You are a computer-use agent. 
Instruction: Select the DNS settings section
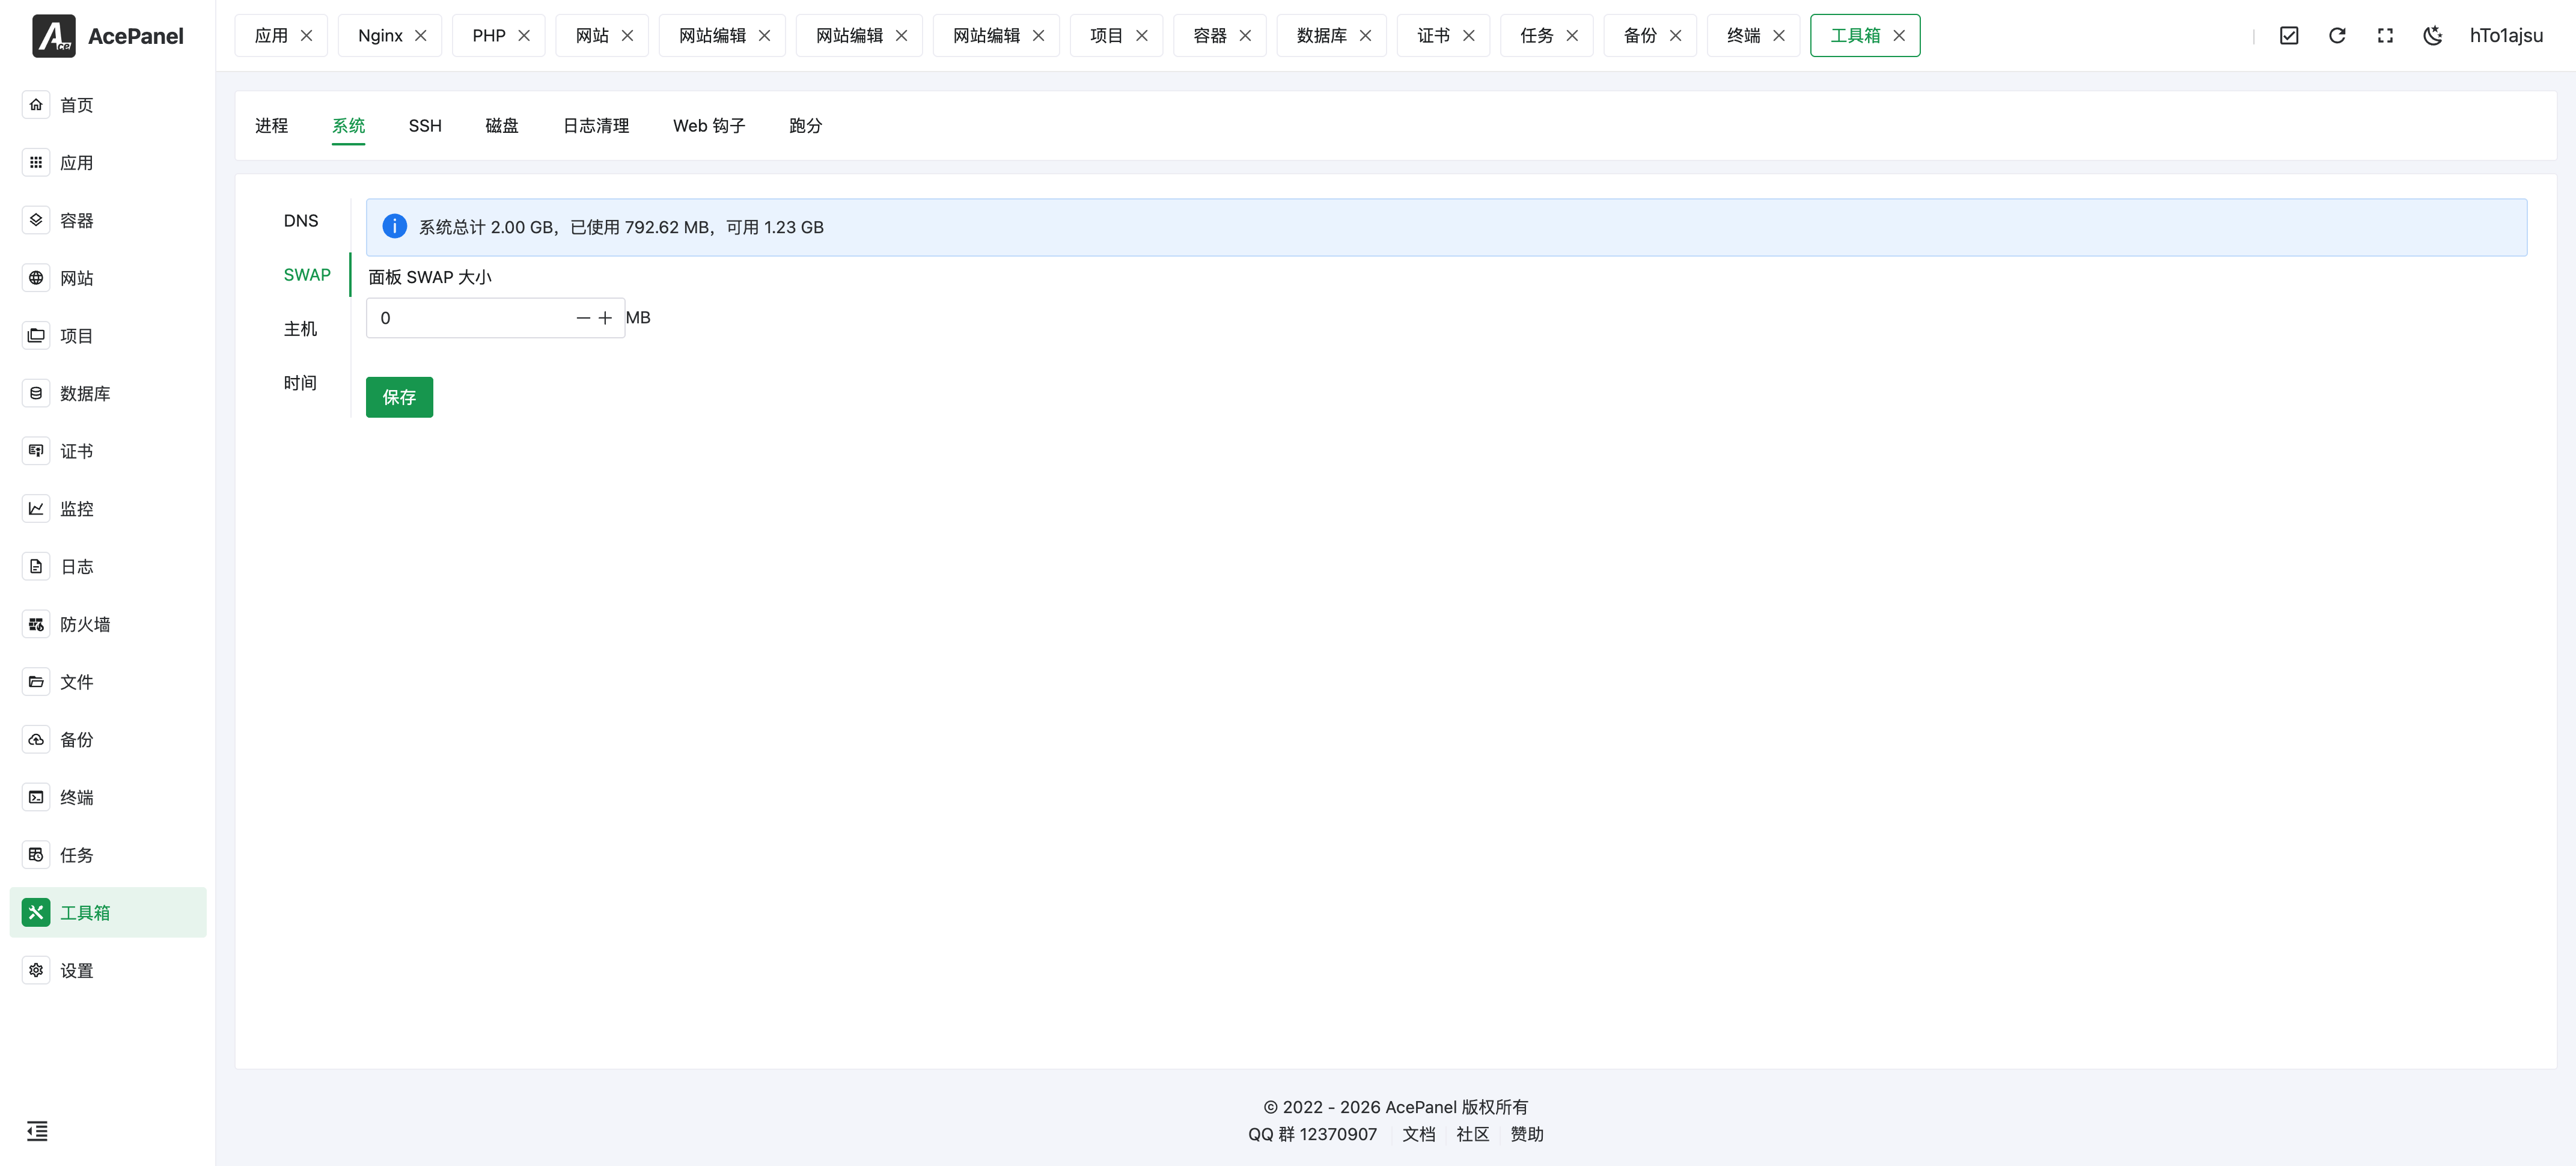click(301, 221)
